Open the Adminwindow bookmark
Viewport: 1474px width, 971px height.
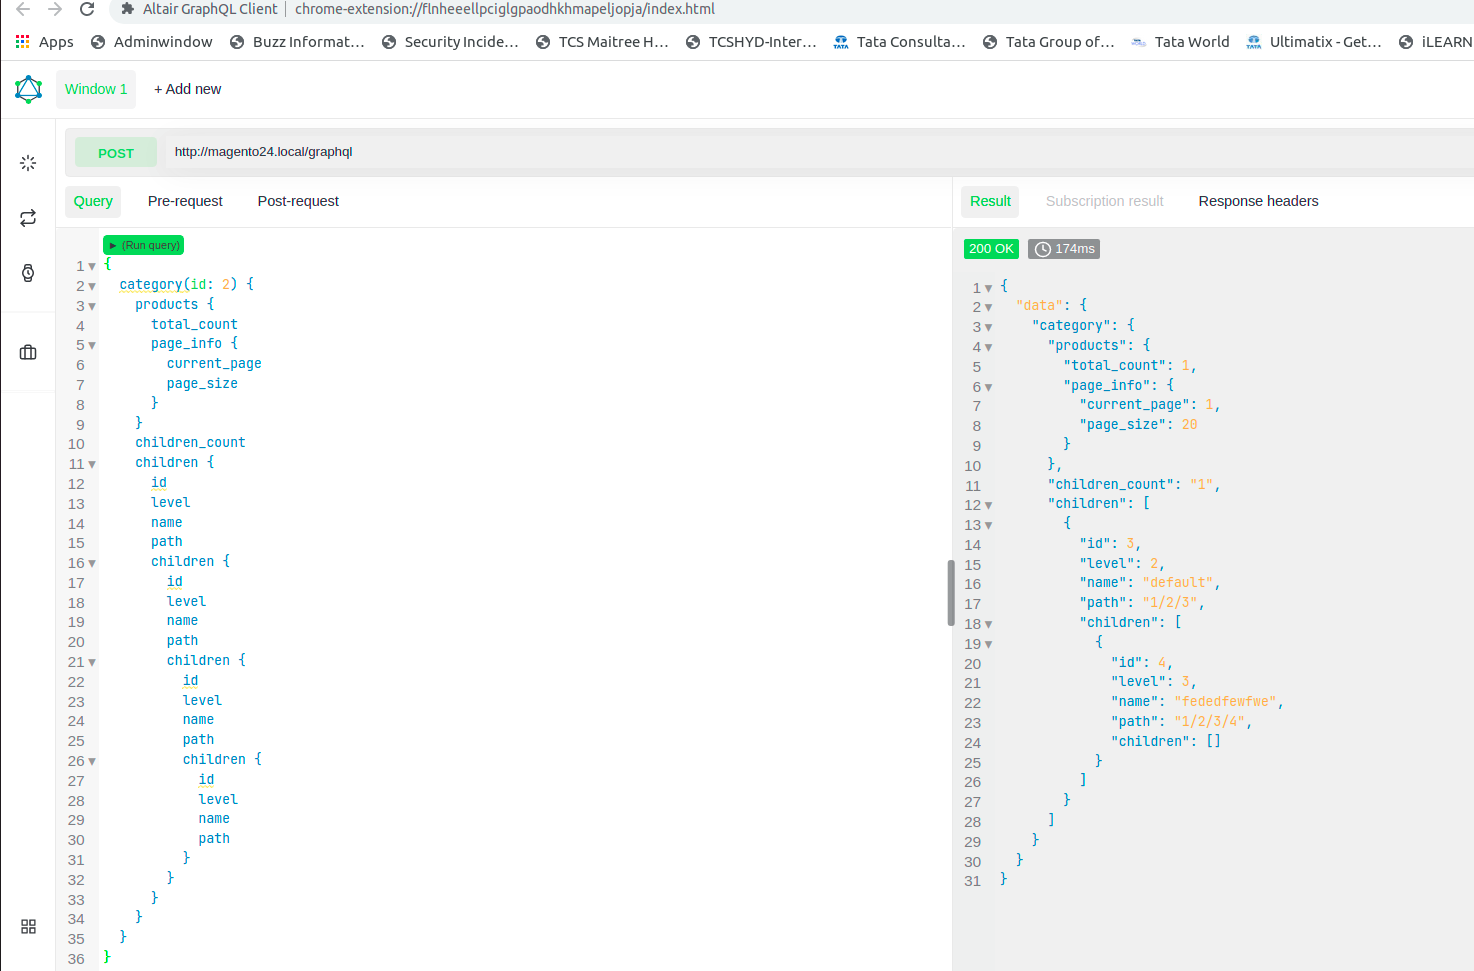[151, 42]
